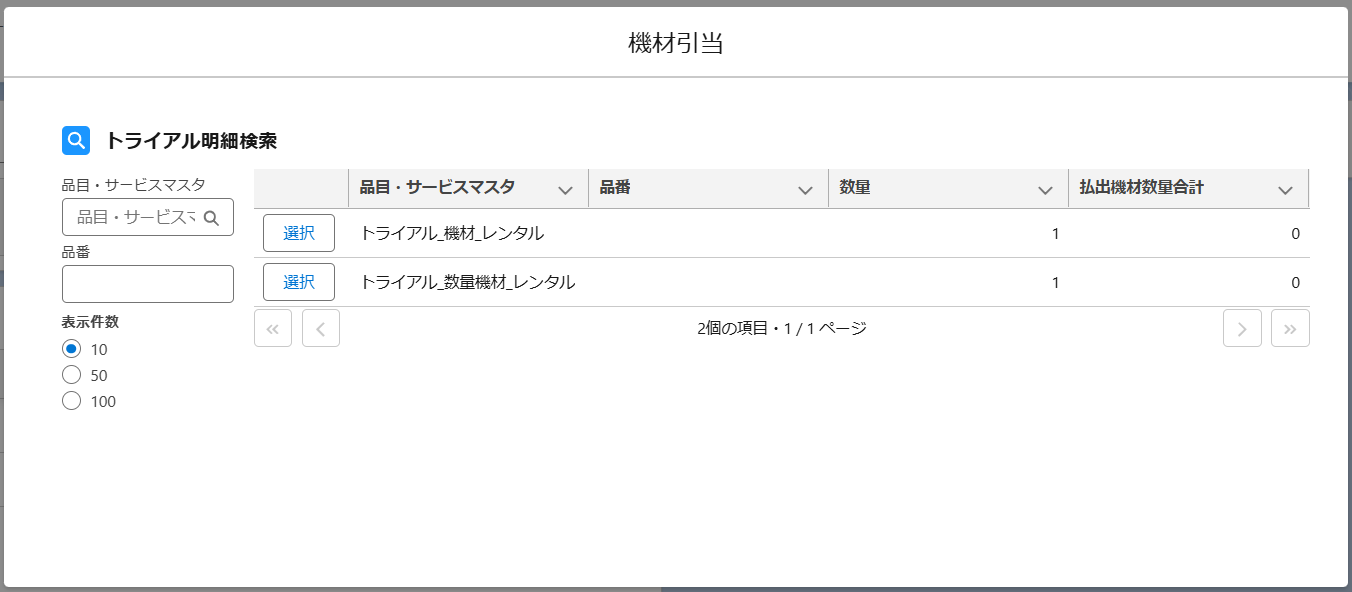Click the トライアル_数量機材_レンタル item name cell
1352x592 pixels.
tap(467, 283)
